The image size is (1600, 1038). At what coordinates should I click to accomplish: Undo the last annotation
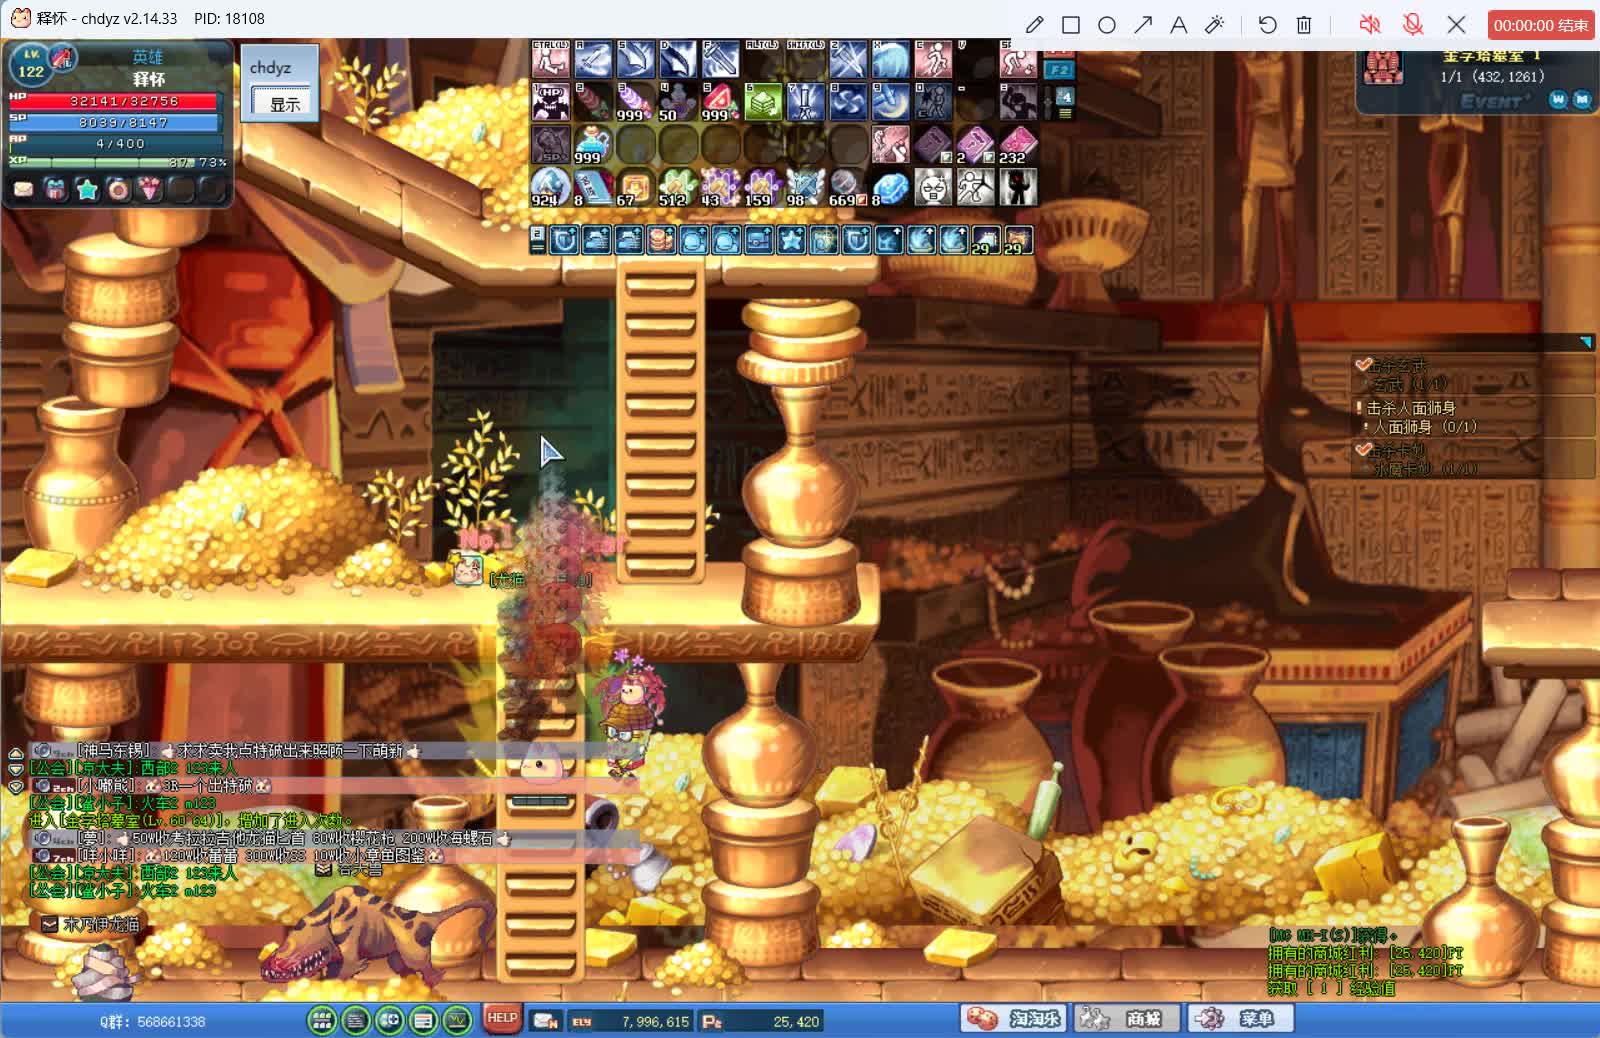click(1268, 25)
